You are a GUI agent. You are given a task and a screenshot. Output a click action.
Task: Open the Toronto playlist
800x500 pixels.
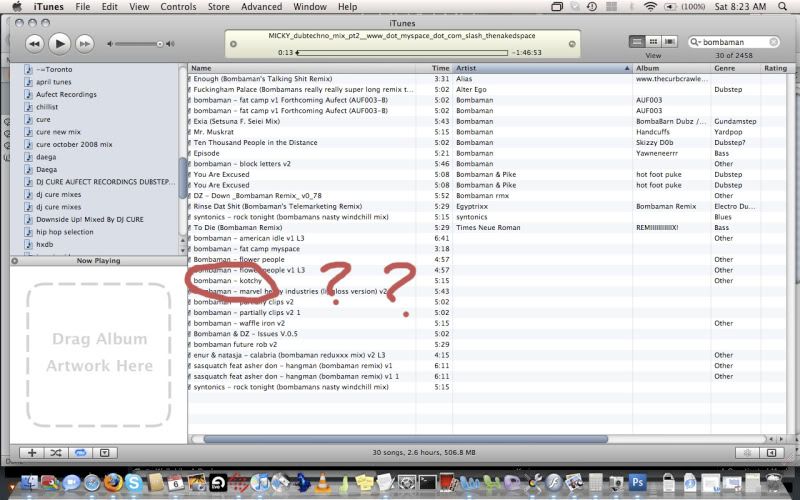pyautogui.click(x=54, y=69)
